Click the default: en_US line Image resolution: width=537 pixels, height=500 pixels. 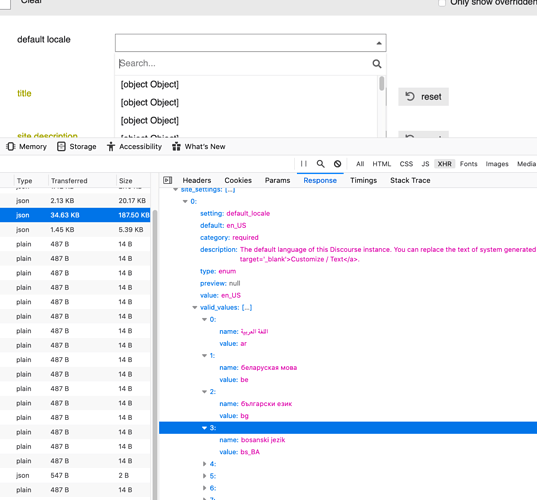click(x=223, y=225)
